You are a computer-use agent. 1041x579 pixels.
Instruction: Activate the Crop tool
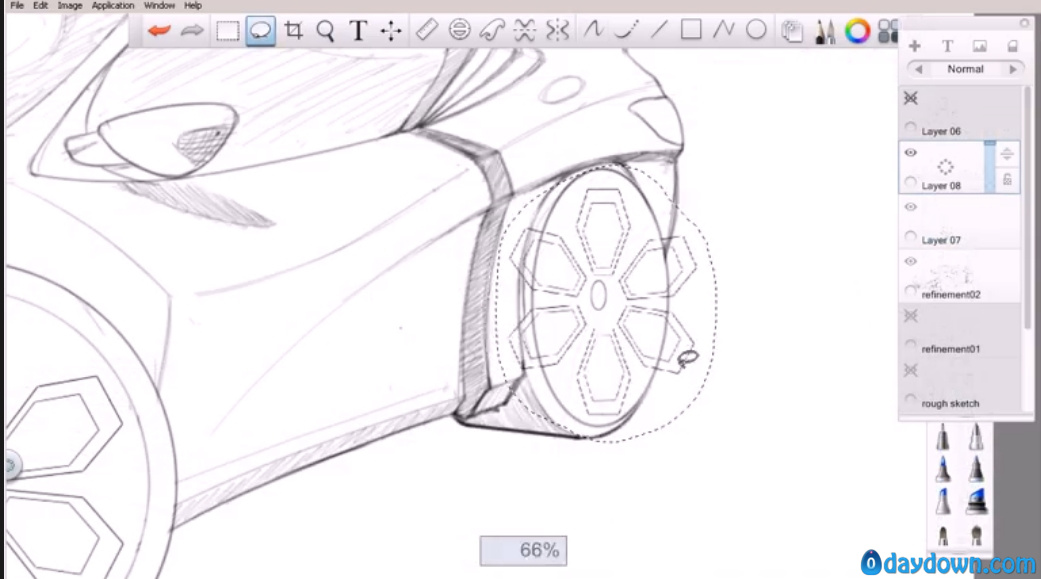tap(293, 31)
